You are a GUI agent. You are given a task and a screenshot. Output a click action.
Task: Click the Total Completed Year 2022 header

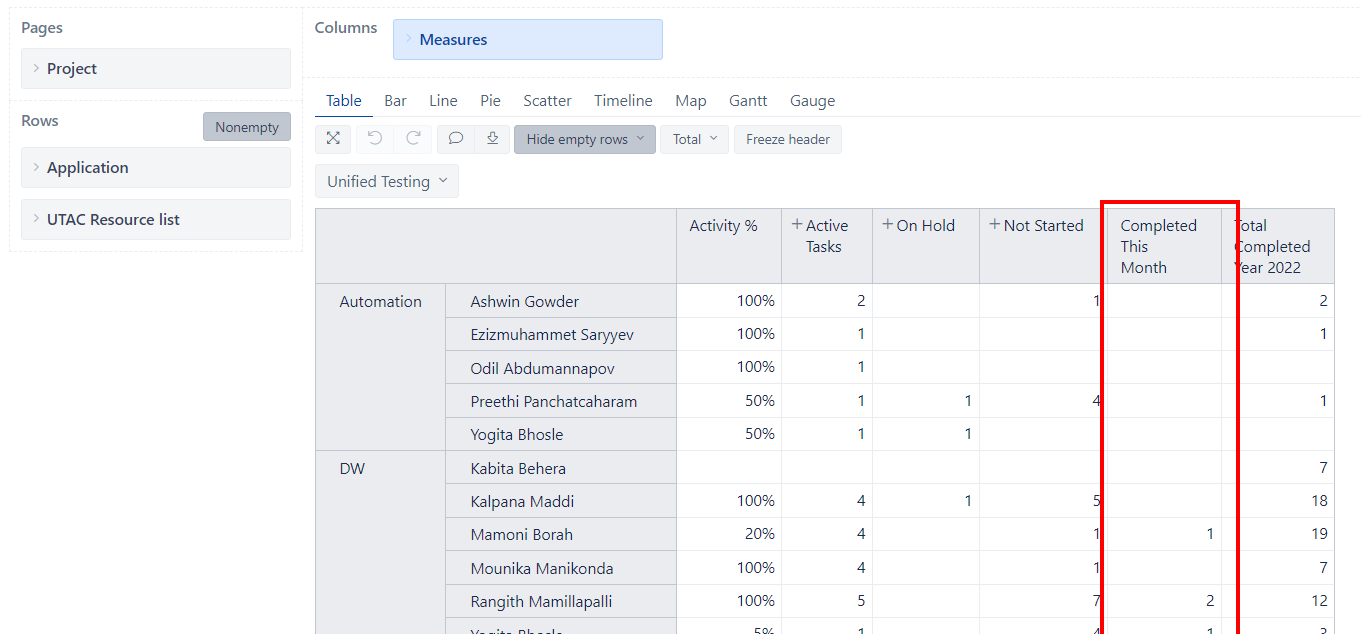point(1278,246)
